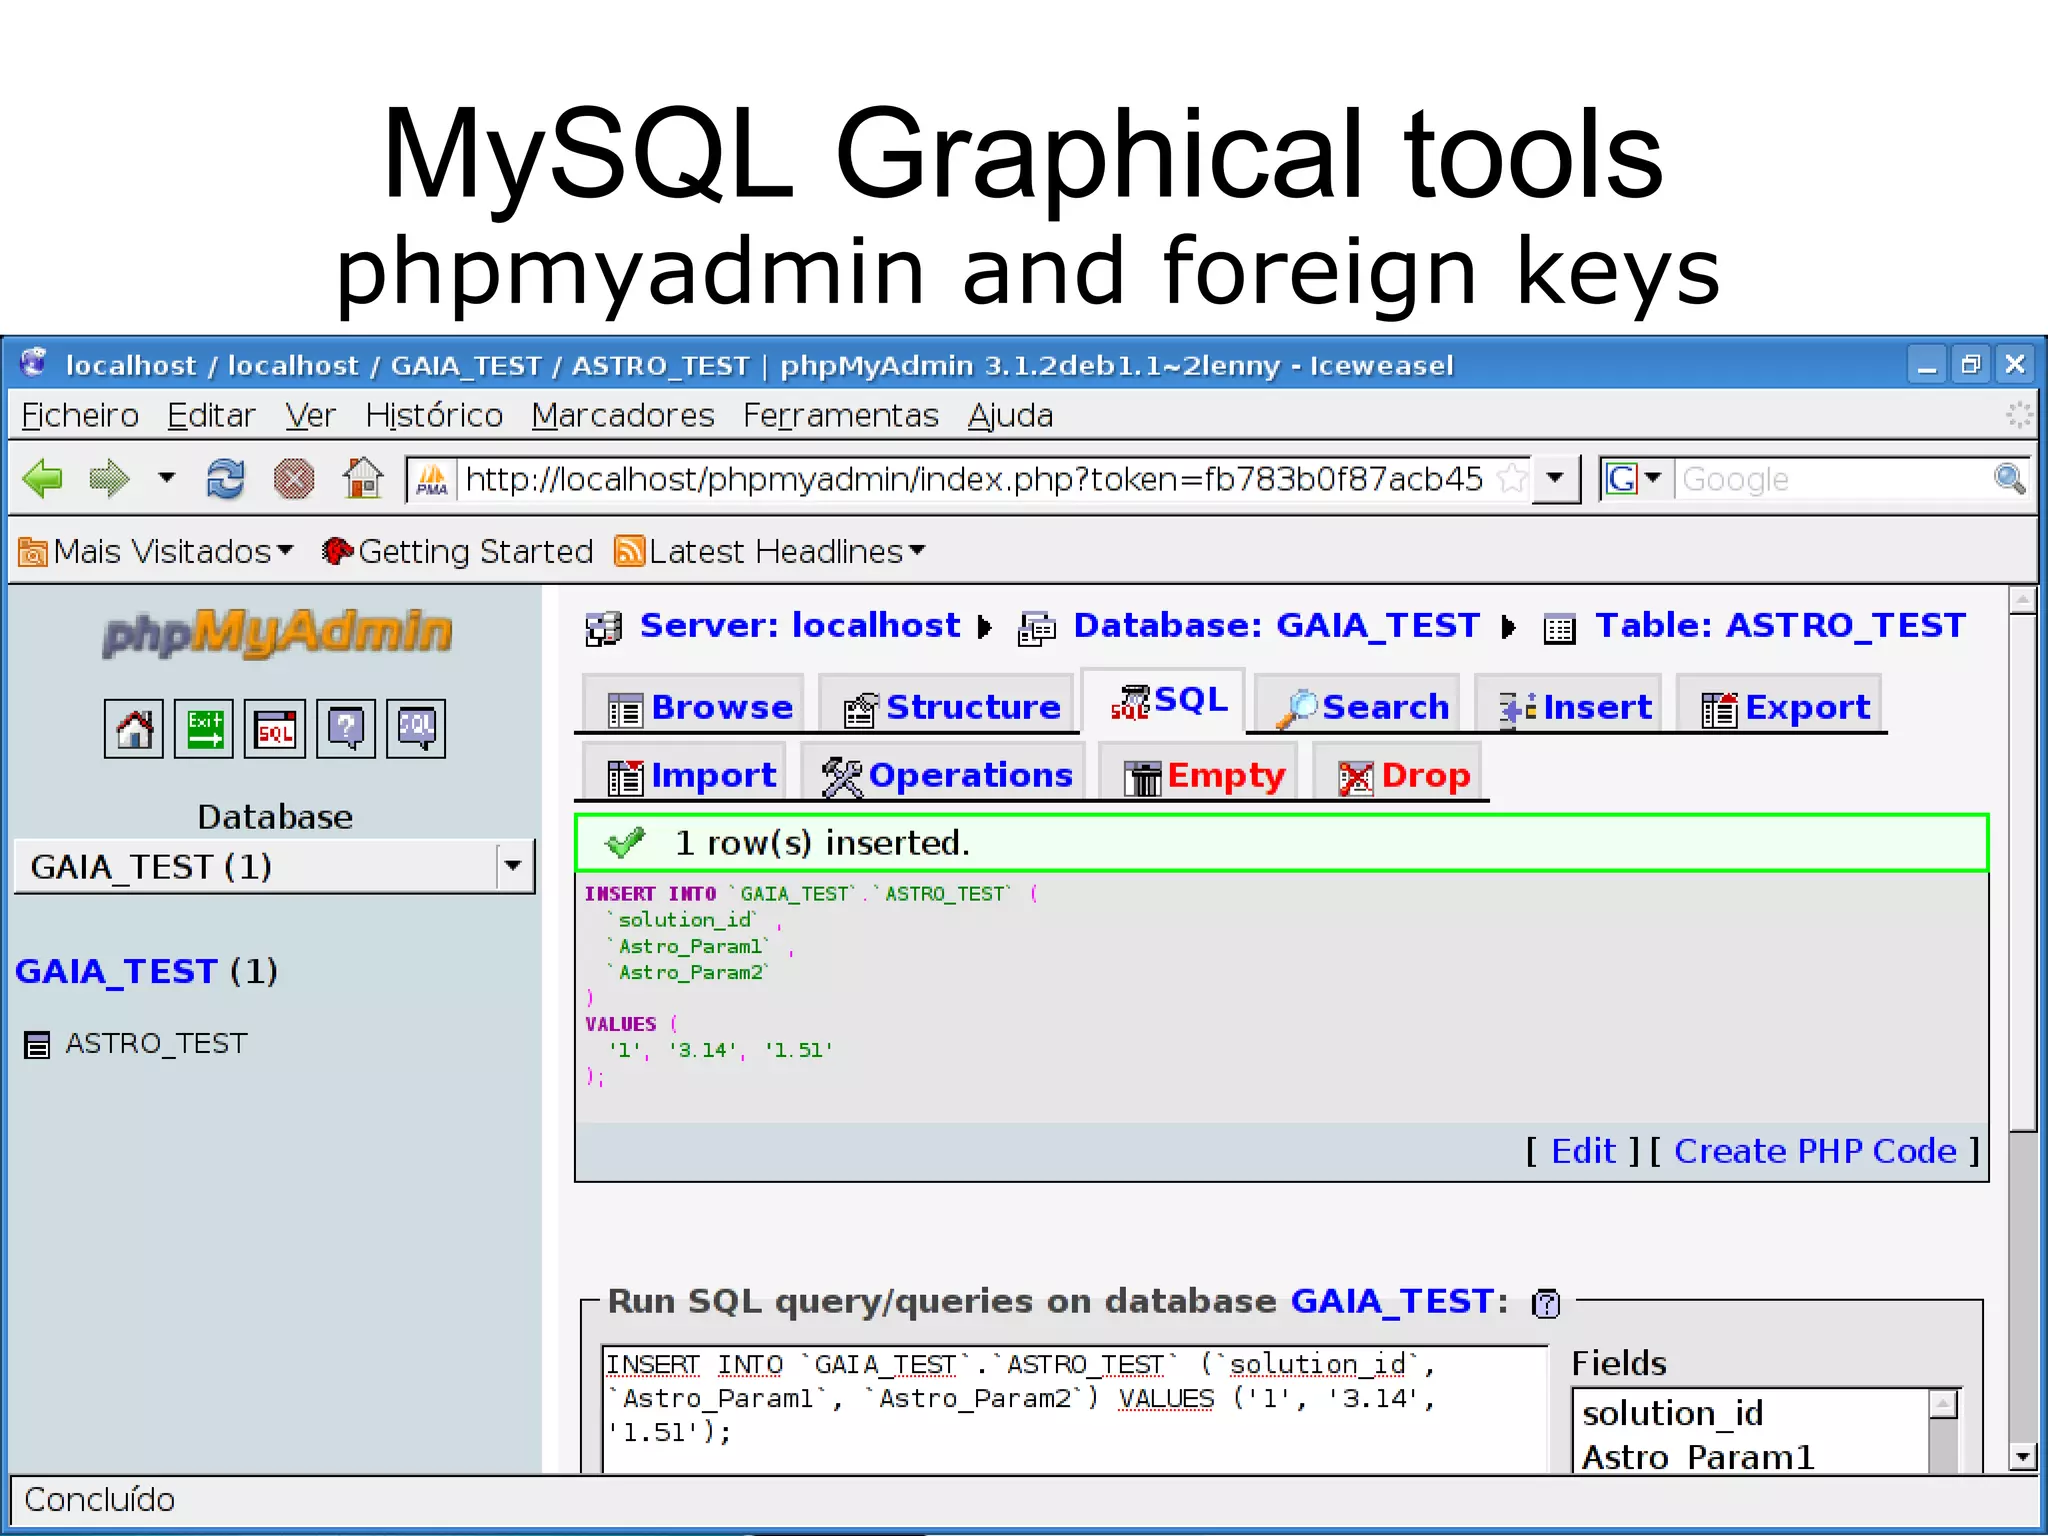Click the GAIA_TEST link in Run SQL heading
Viewport: 2048px width, 1536px height.
pyautogui.click(x=1392, y=1301)
